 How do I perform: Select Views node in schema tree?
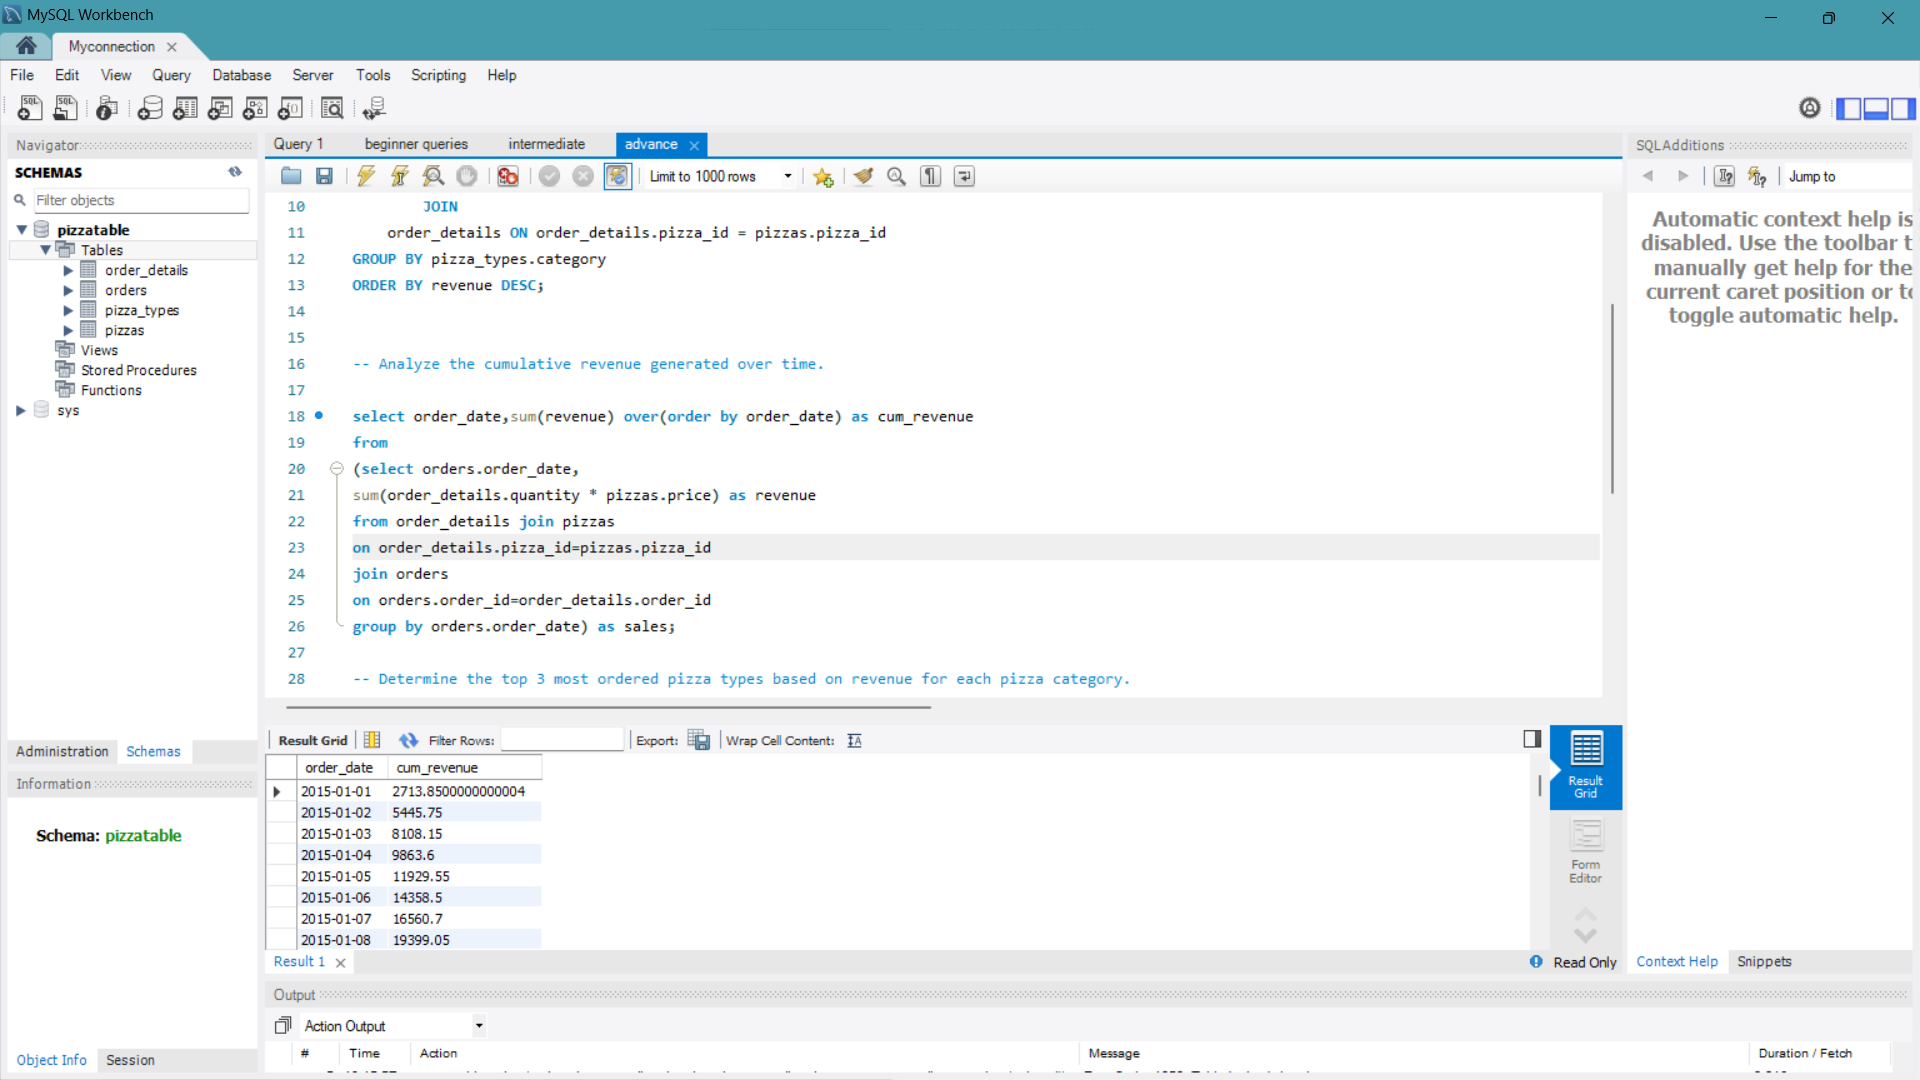99,350
